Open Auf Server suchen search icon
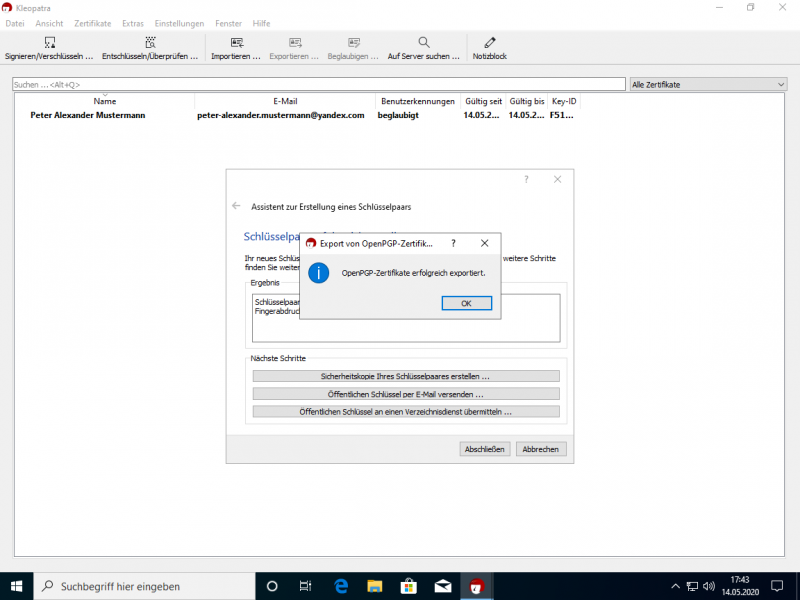 (424, 43)
